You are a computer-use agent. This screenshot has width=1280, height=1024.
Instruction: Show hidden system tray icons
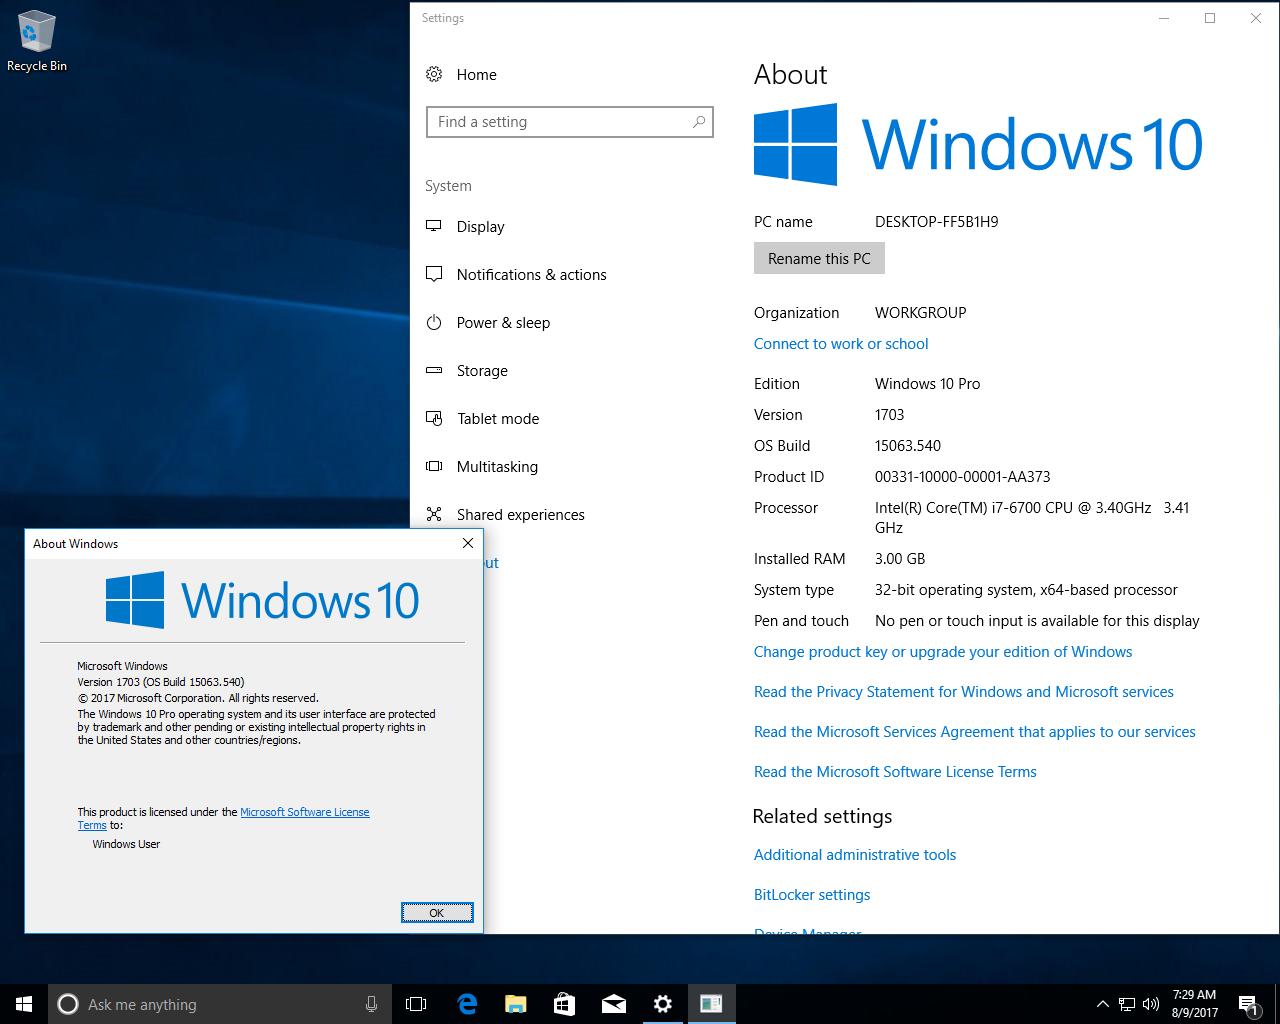pos(1102,1004)
